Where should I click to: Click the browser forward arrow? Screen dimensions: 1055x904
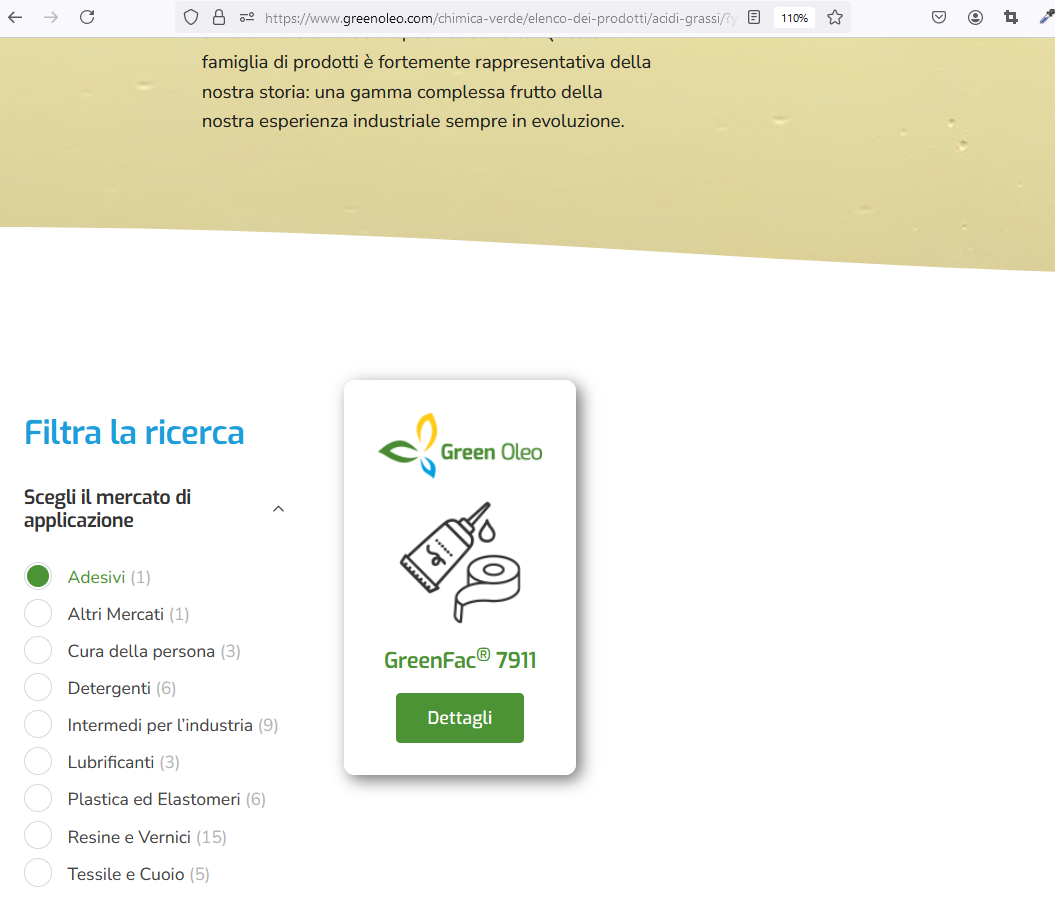tap(50, 17)
